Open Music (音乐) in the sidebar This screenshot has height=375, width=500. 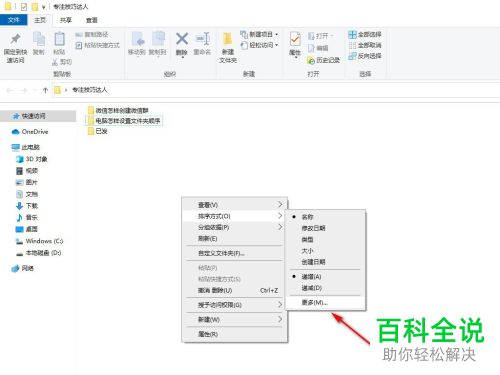(x=27, y=217)
